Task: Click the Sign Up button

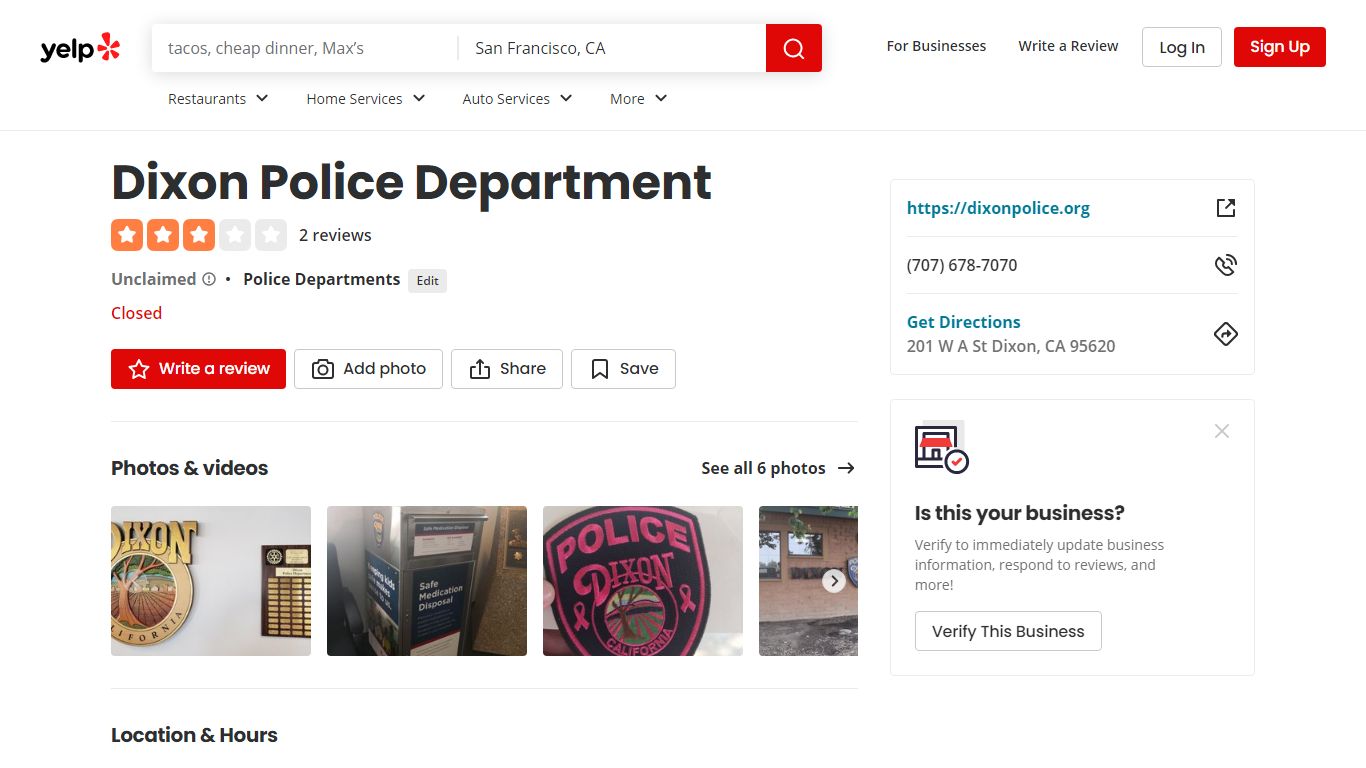Action: coord(1280,47)
